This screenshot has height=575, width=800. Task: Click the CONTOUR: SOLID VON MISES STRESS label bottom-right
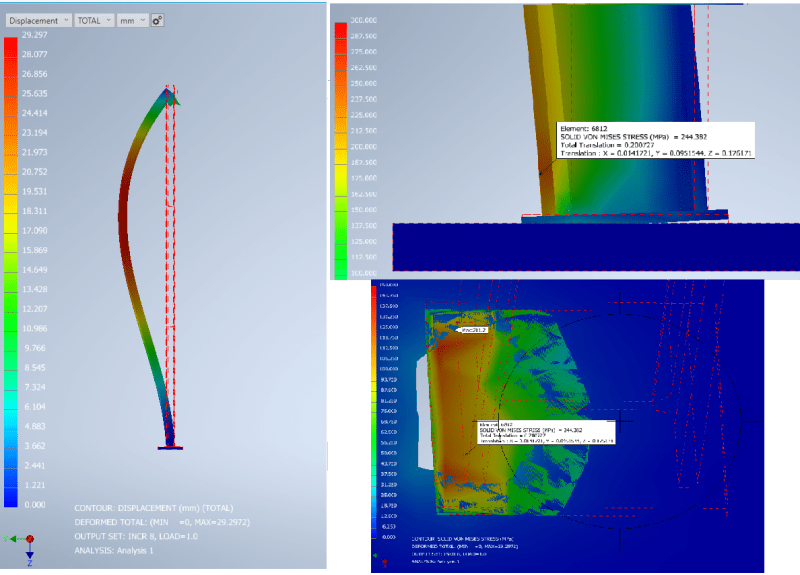point(462,539)
